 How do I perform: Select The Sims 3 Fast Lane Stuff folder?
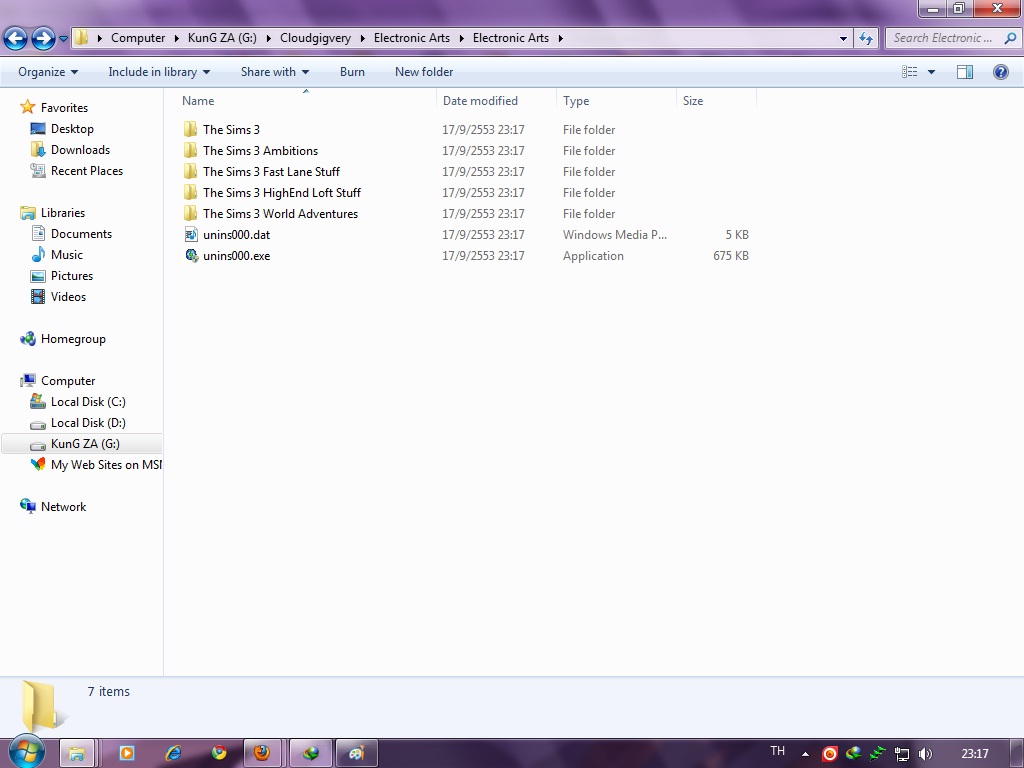coord(271,171)
